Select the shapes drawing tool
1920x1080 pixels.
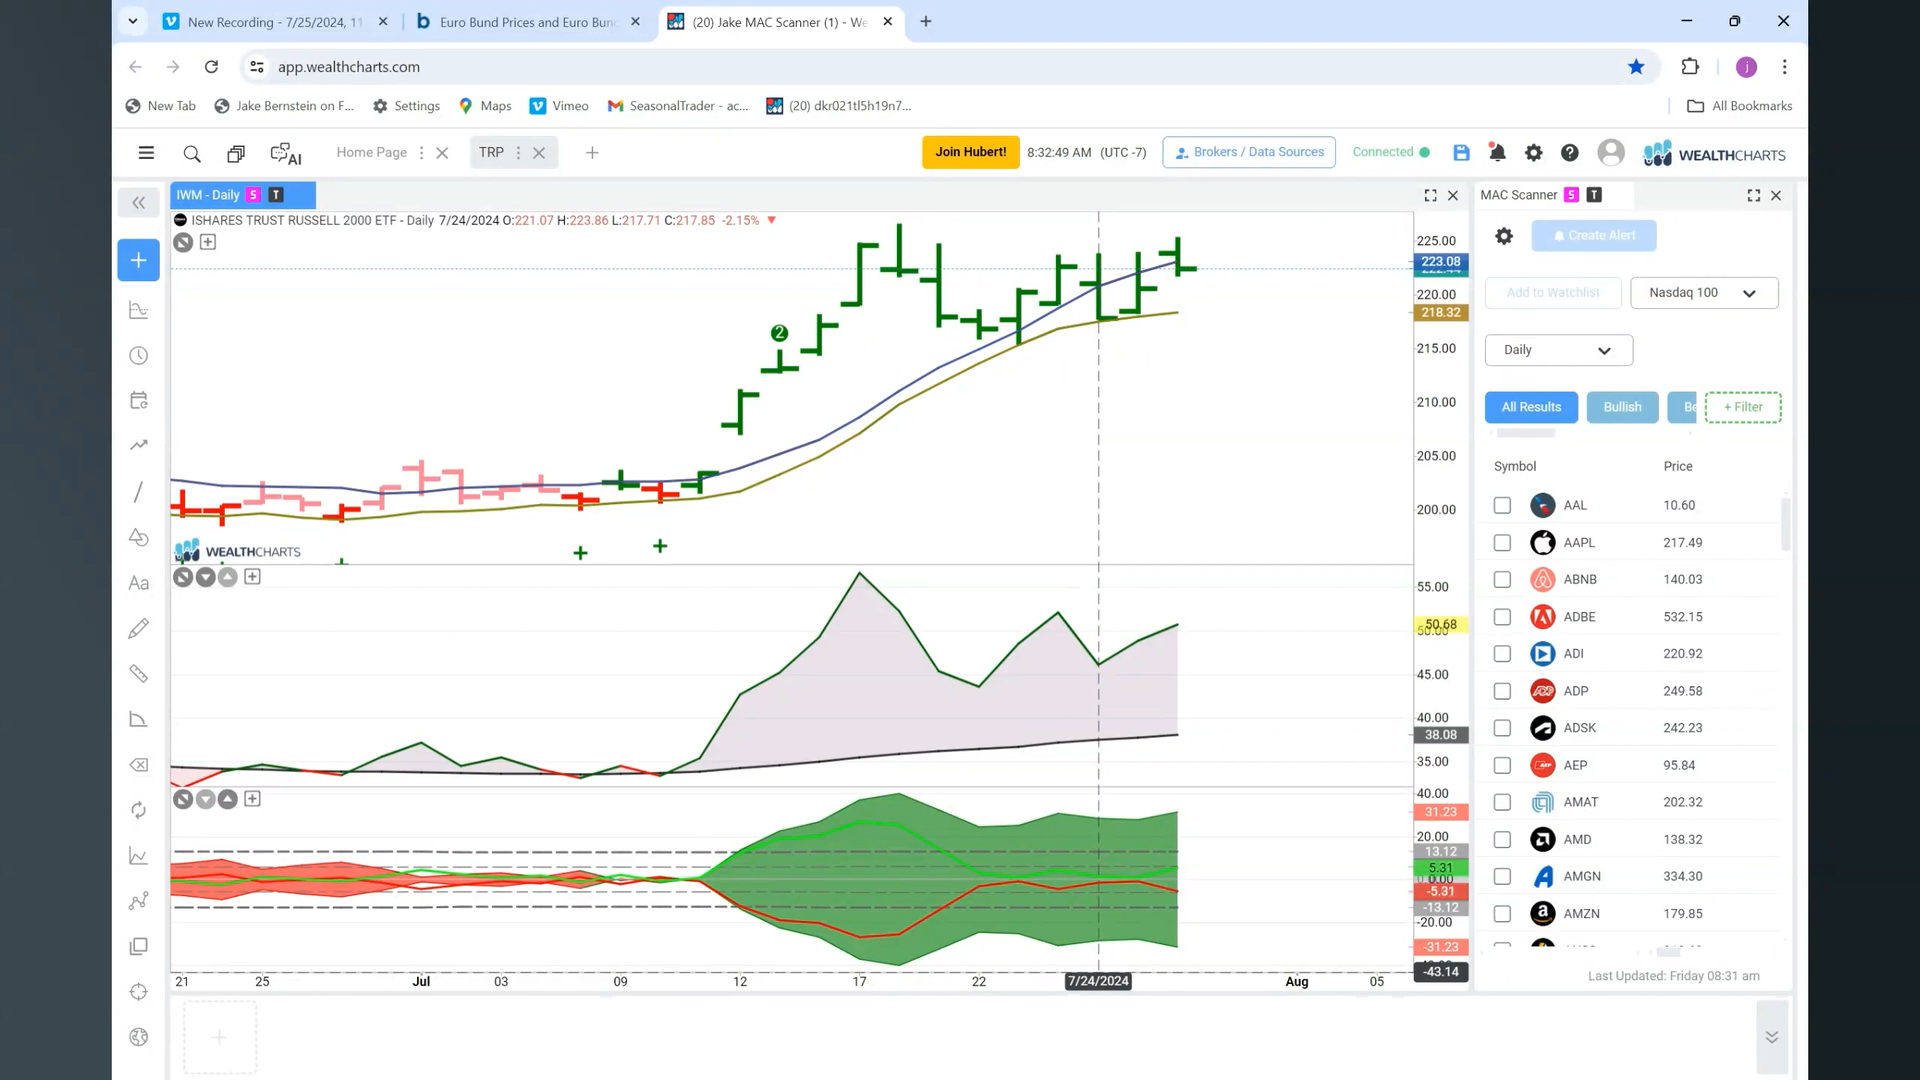point(139,537)
